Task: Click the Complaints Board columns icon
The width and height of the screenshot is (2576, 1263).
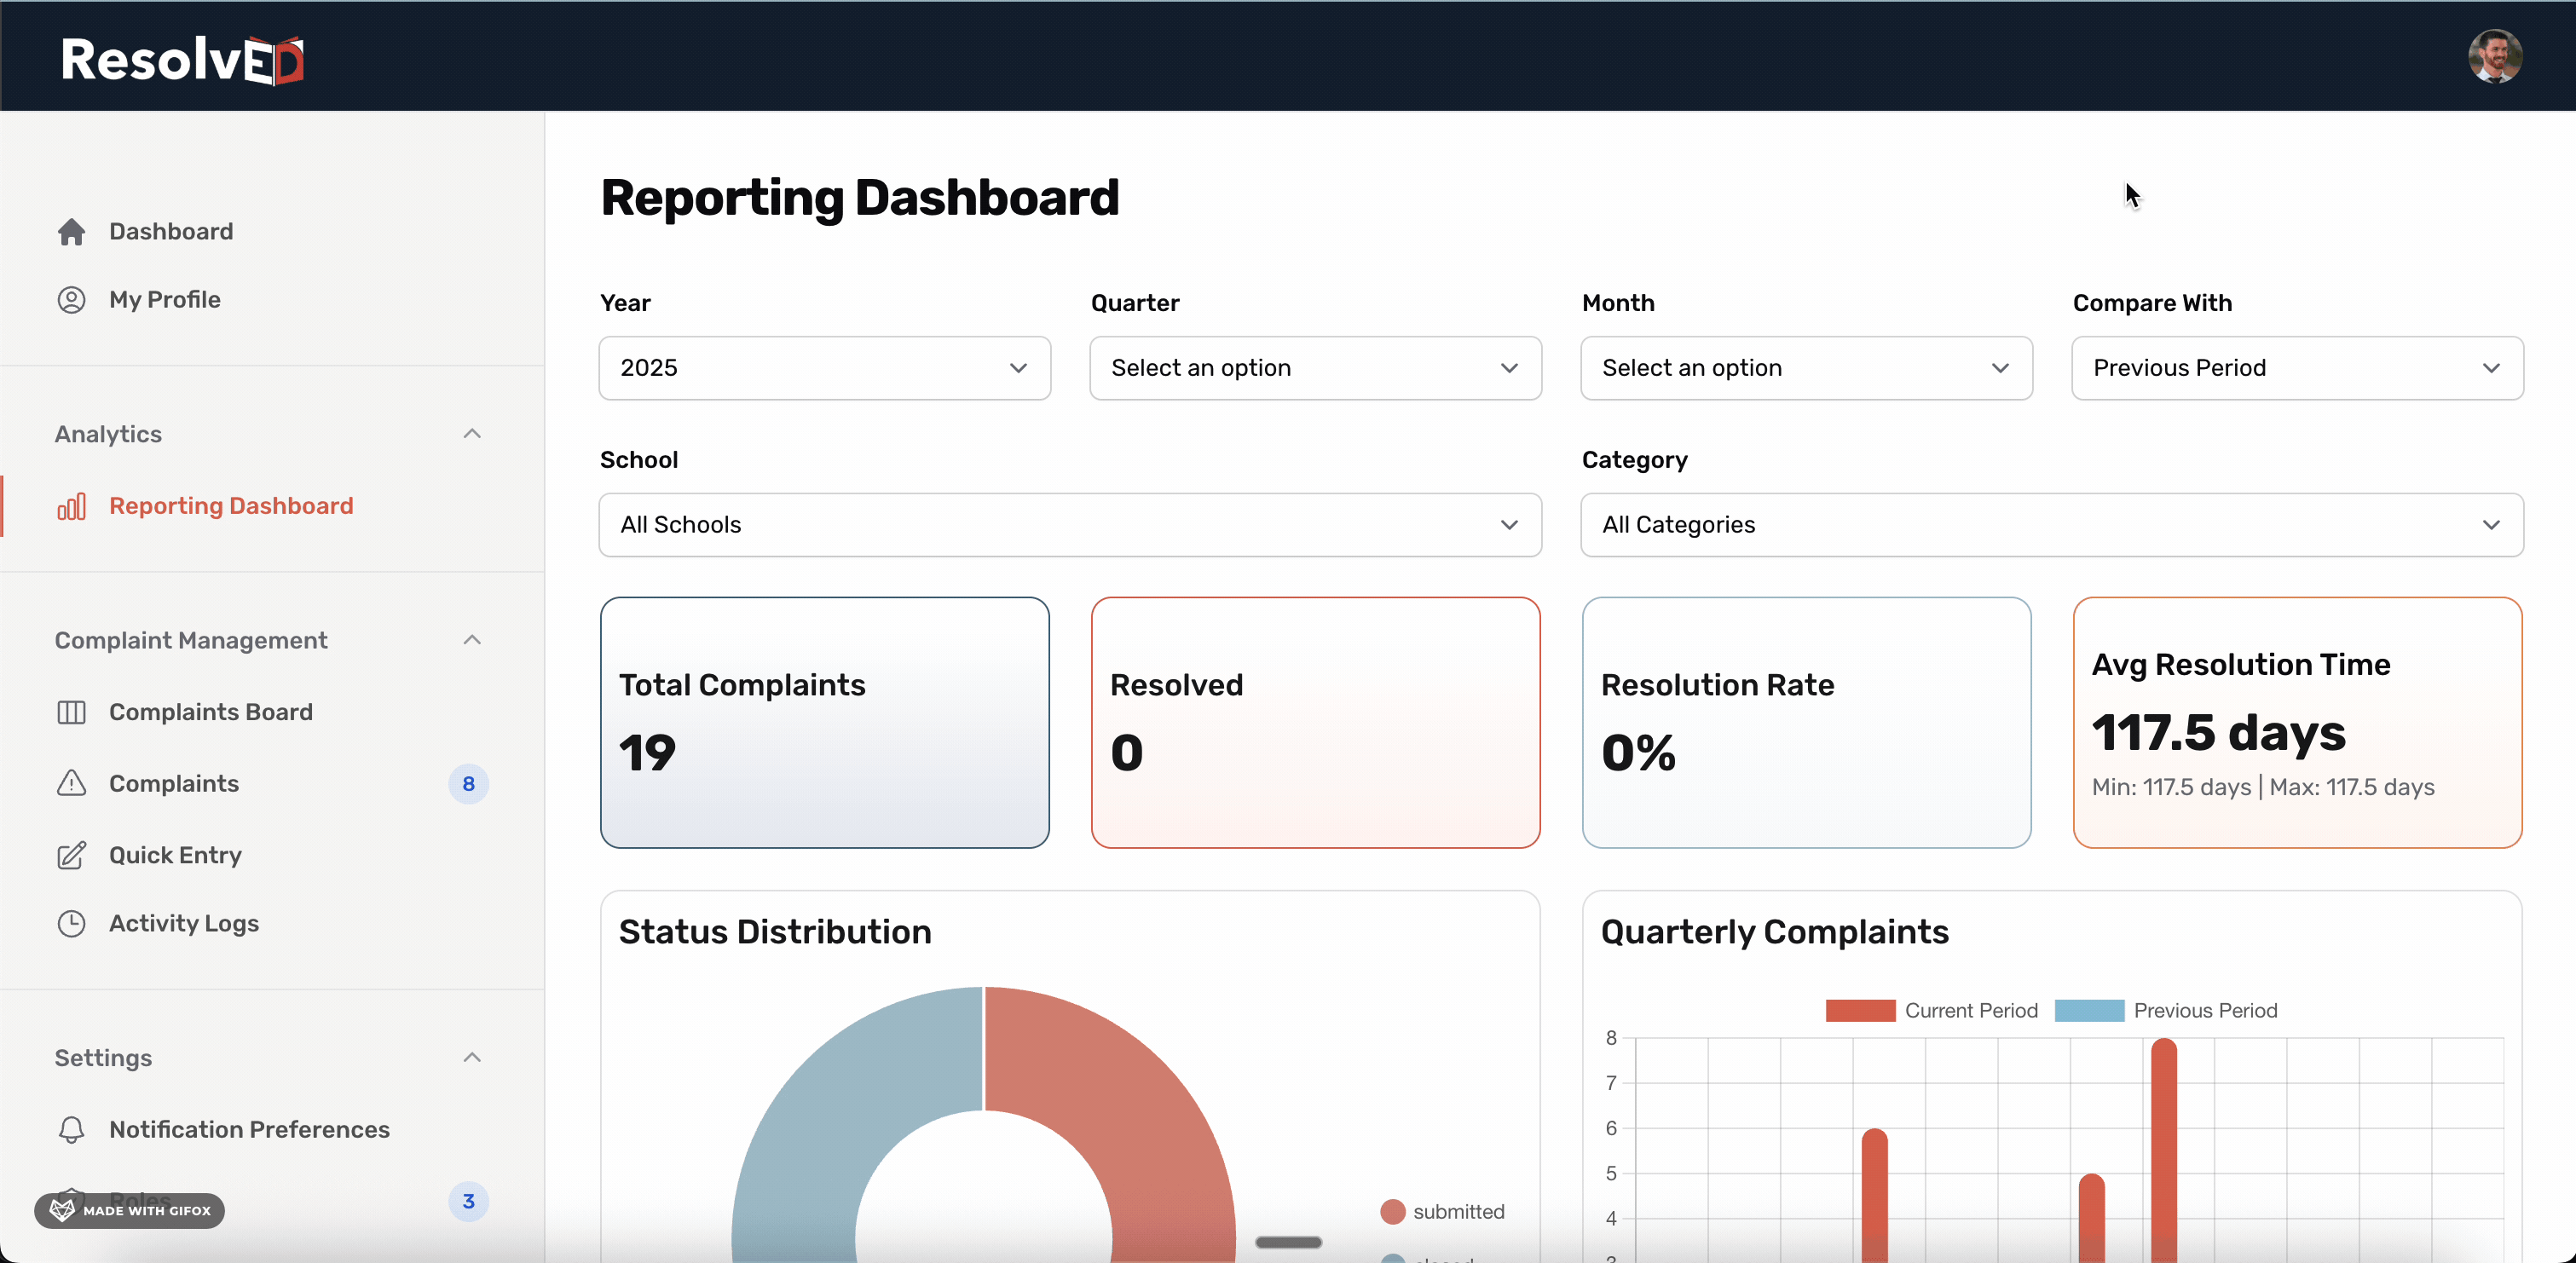Action: (x=71, y=712)
